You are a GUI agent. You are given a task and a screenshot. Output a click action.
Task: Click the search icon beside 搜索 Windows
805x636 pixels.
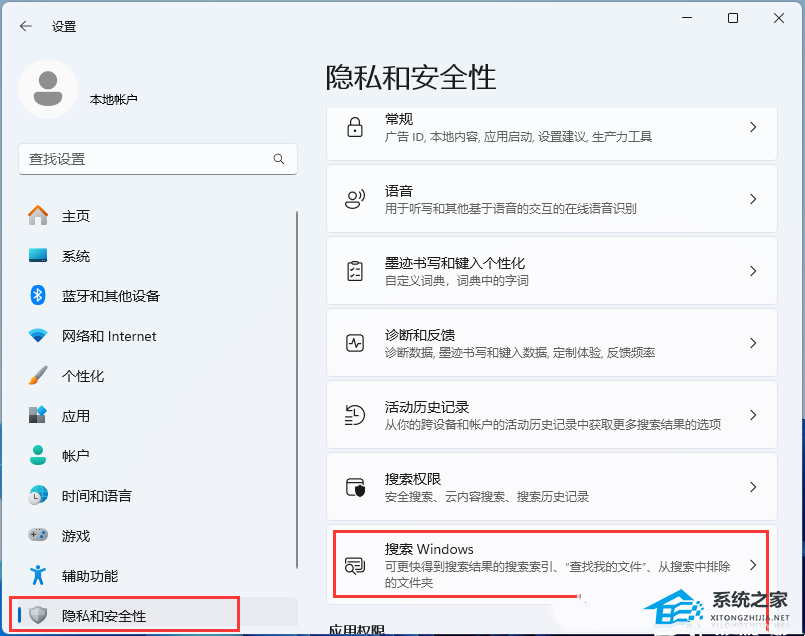tap(355, 566)
